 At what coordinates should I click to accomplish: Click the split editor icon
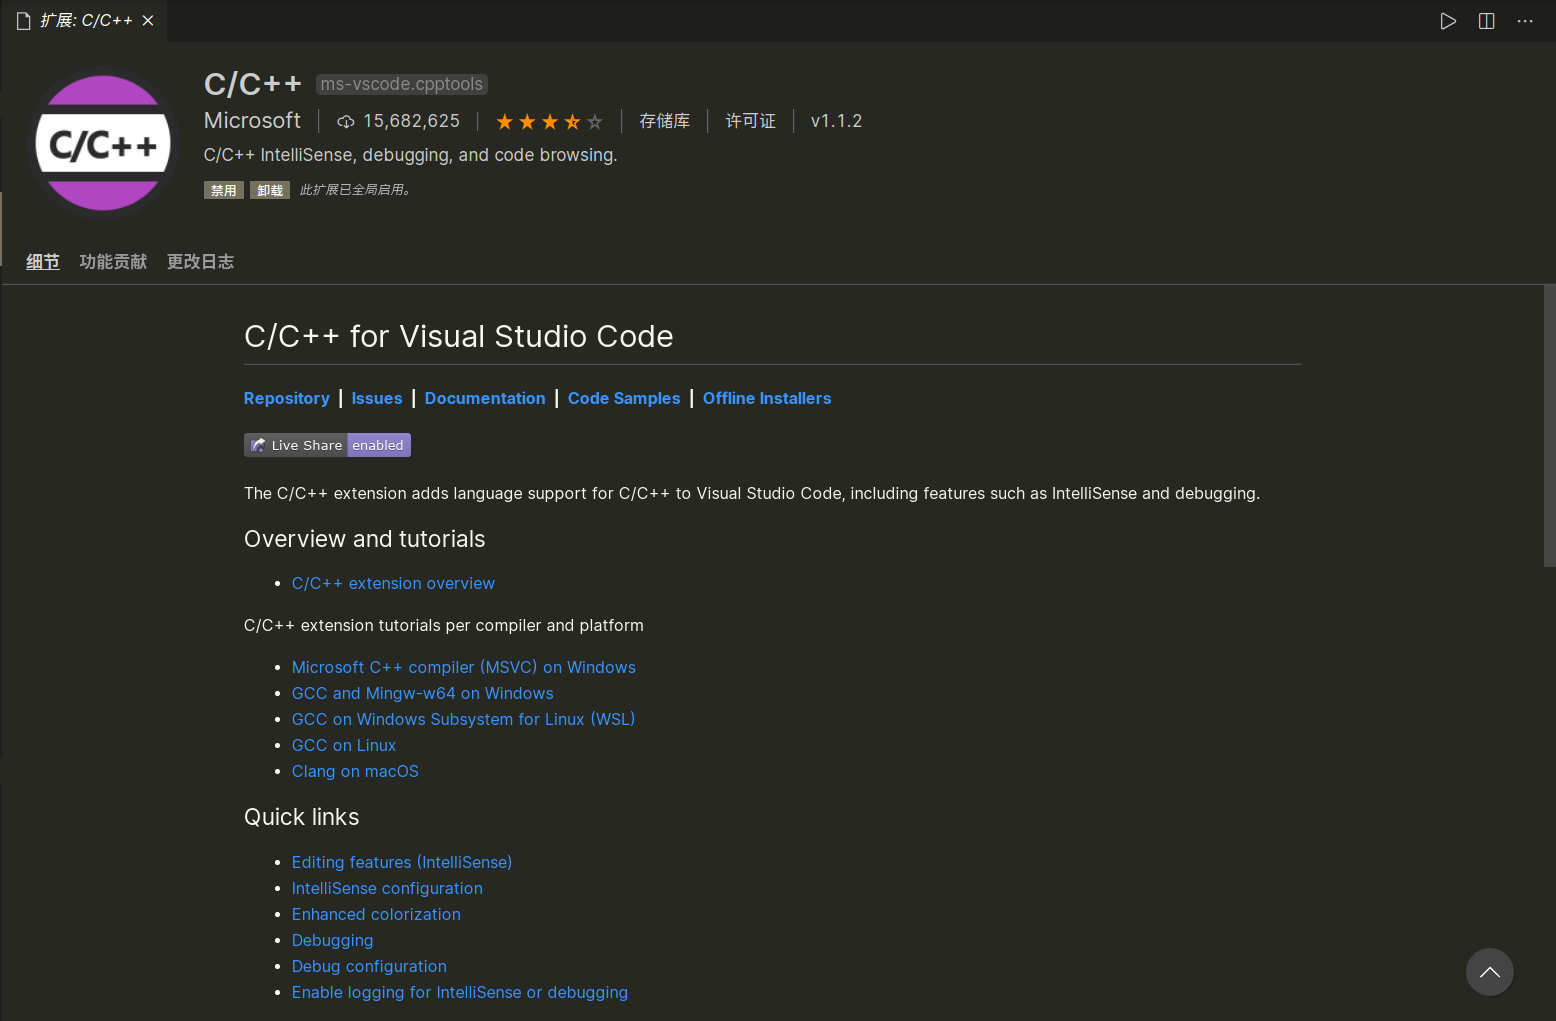pyautogui.click(x=1486, y=21)
